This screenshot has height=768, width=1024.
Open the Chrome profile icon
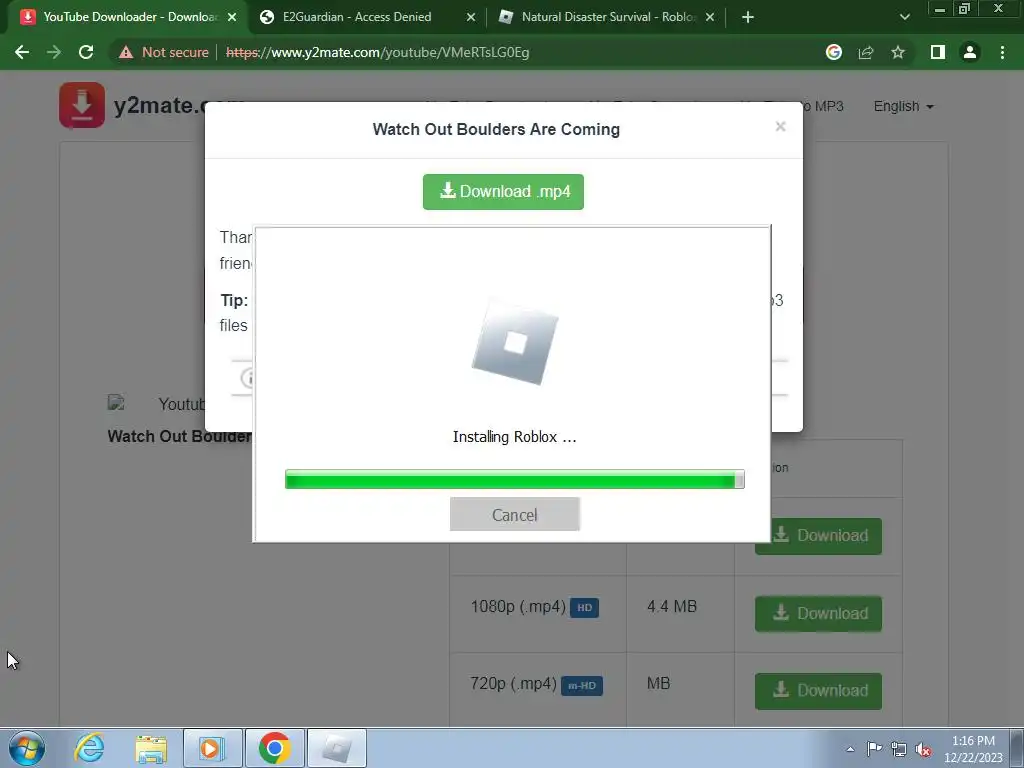coord(970,52)
